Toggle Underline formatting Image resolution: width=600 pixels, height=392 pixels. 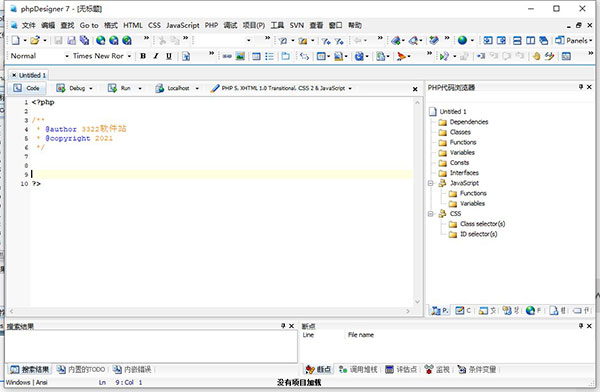[169, 56]
